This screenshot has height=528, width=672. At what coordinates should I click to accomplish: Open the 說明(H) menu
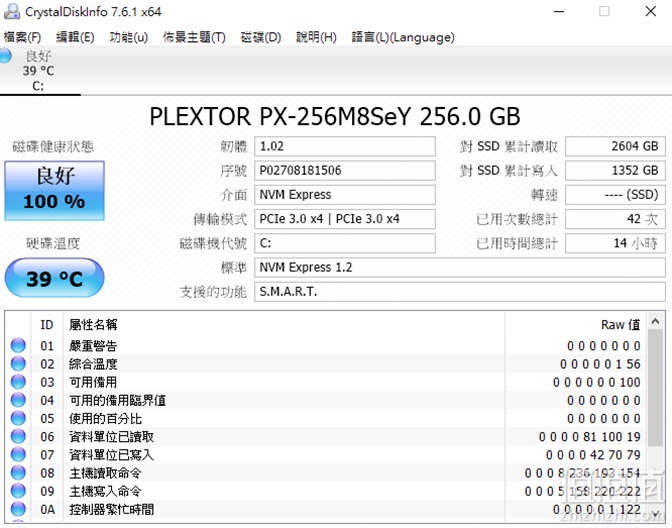(316, 37)
